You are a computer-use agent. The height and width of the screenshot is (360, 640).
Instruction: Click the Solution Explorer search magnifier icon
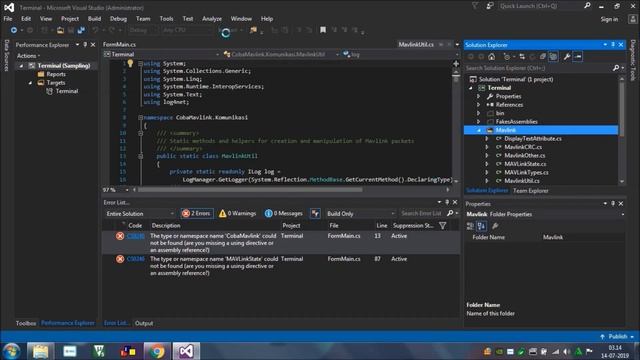pos(616,68)
